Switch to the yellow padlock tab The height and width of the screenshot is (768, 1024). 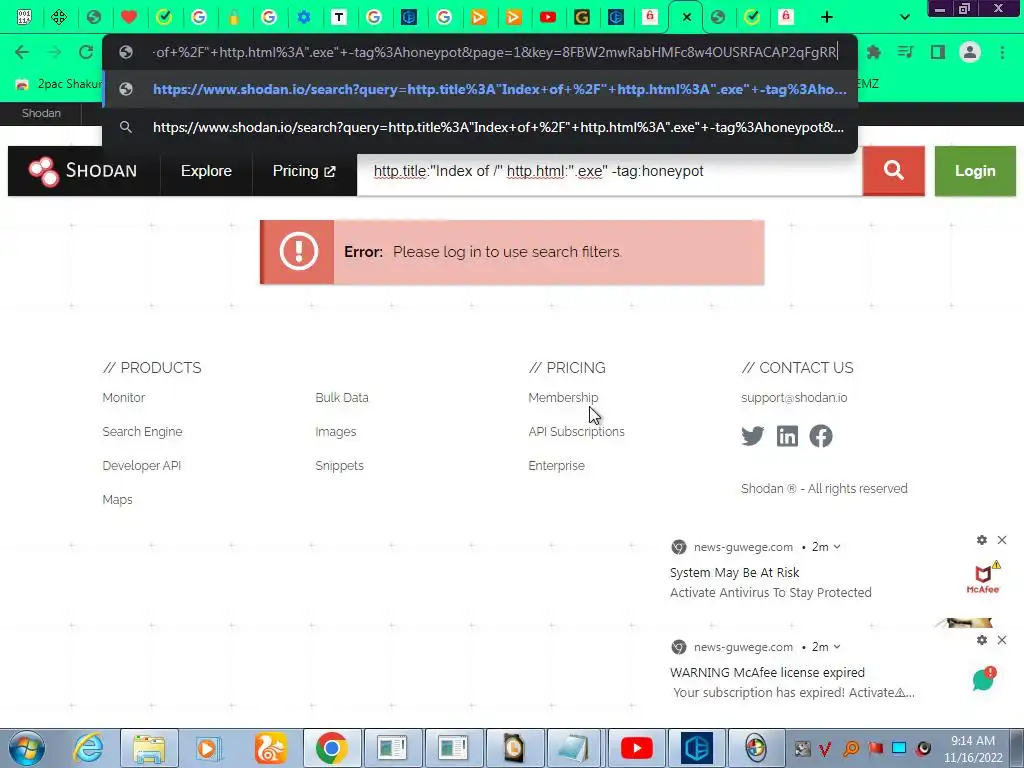point(234,18)
